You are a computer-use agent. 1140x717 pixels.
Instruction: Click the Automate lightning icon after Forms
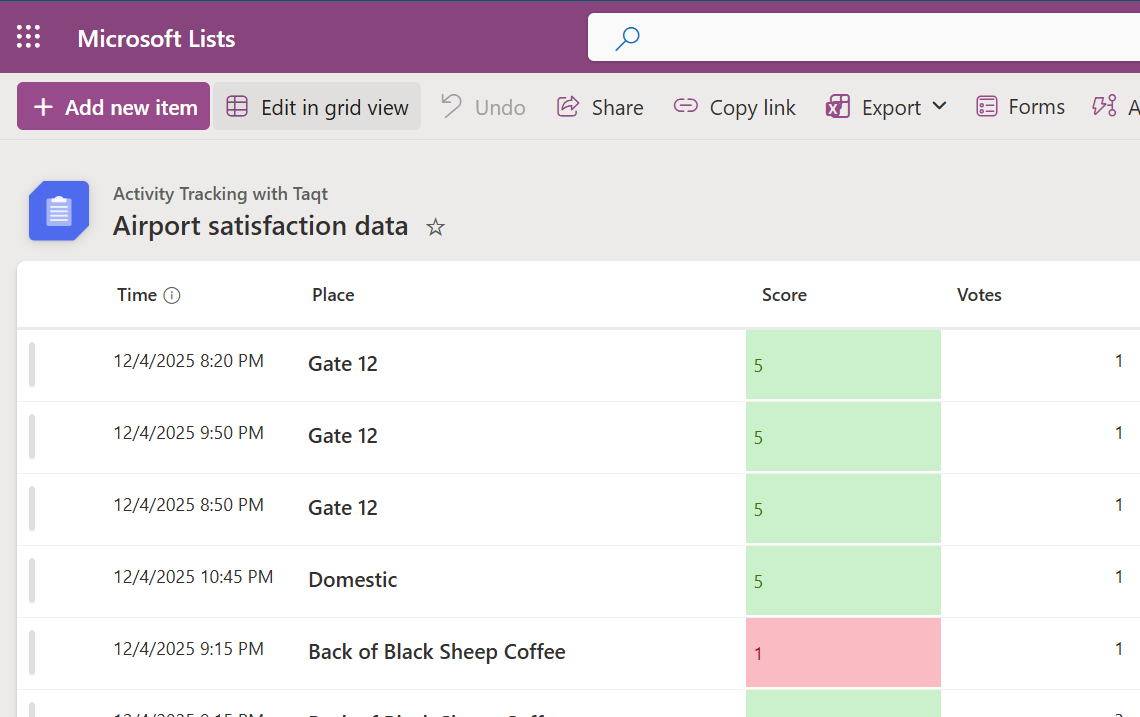1103,106
